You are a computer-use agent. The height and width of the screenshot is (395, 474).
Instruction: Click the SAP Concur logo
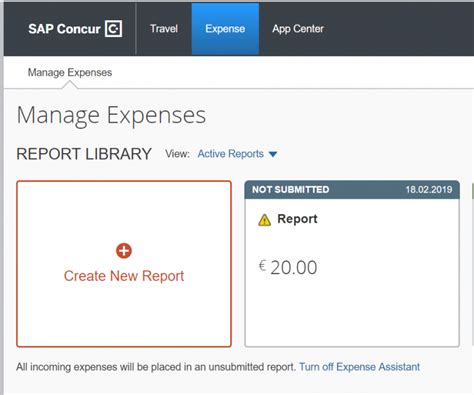coord(75,29)
